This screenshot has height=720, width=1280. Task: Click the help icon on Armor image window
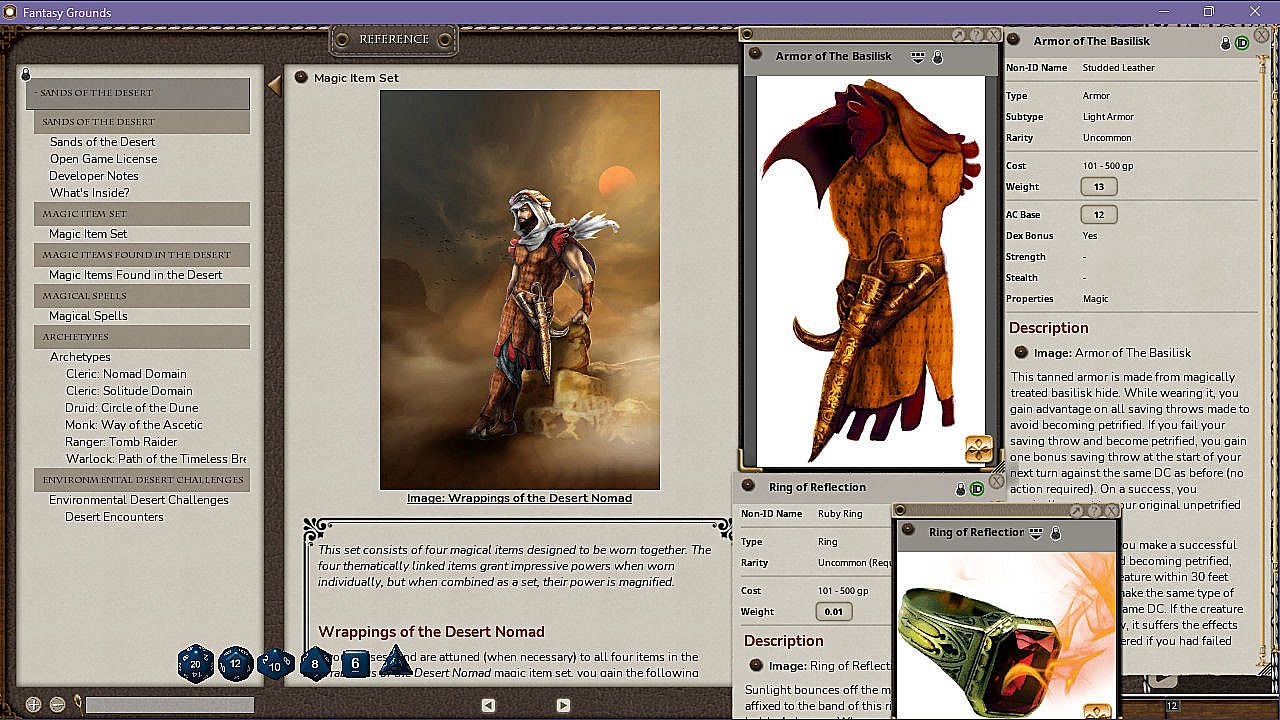tap(976, 35)
